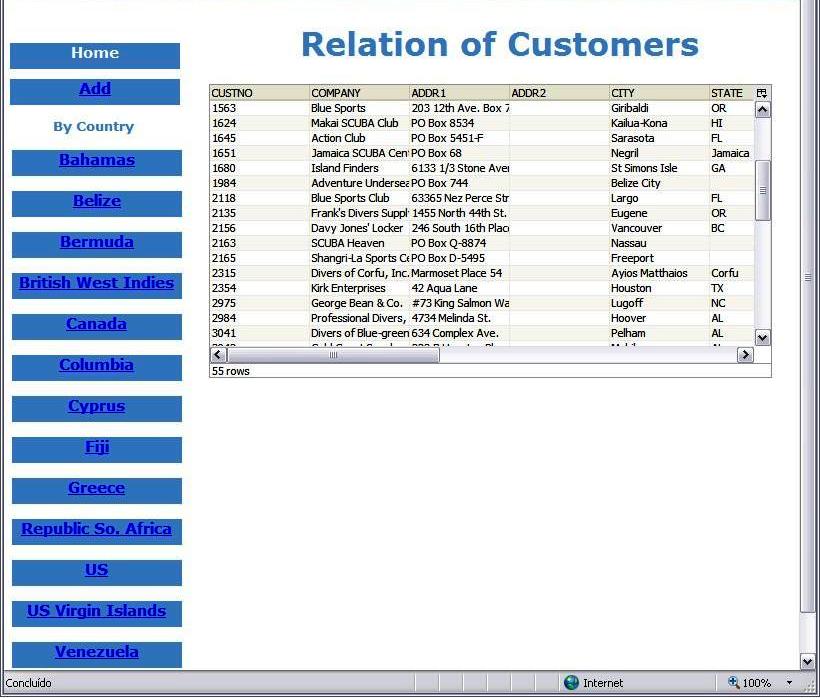The image size is (820, 698).
Task: Click the grid's scroll up arrow
Action: point(763,109)
